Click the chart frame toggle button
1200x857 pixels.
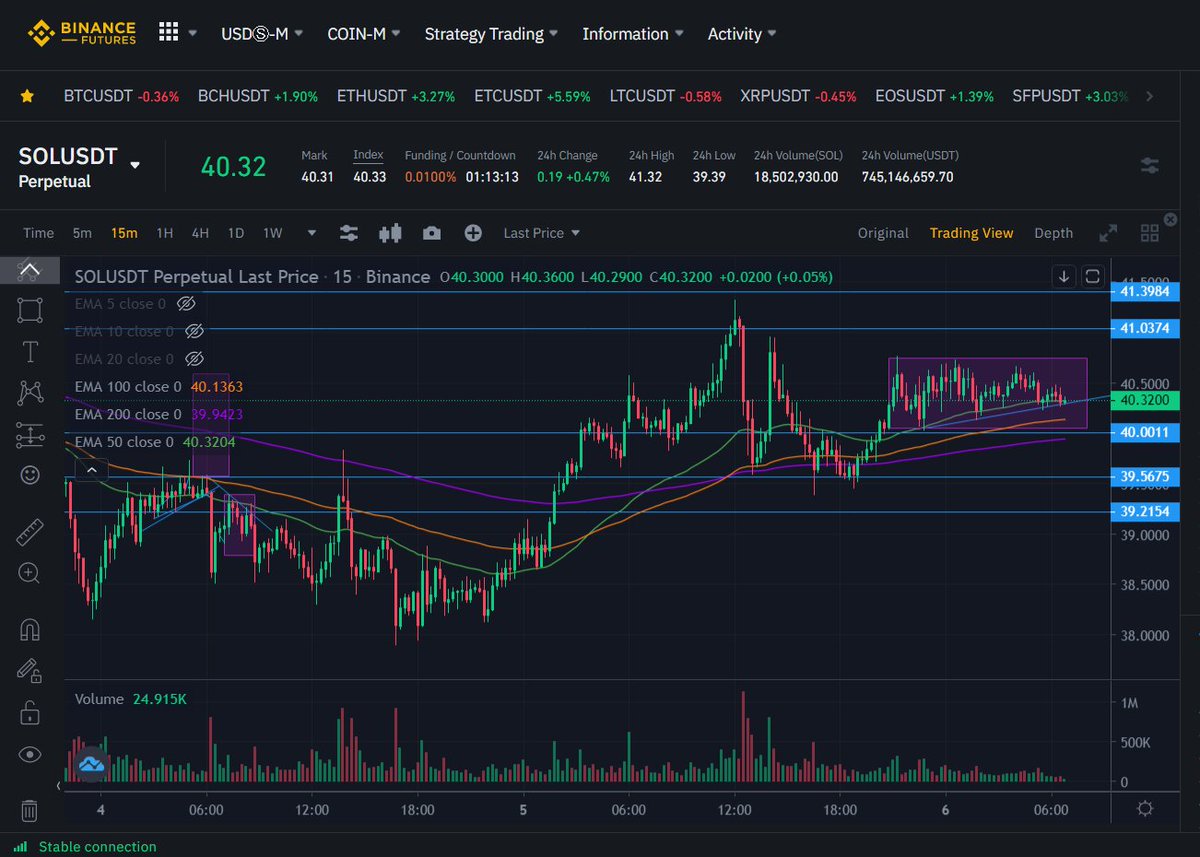tap(1092, 276)
